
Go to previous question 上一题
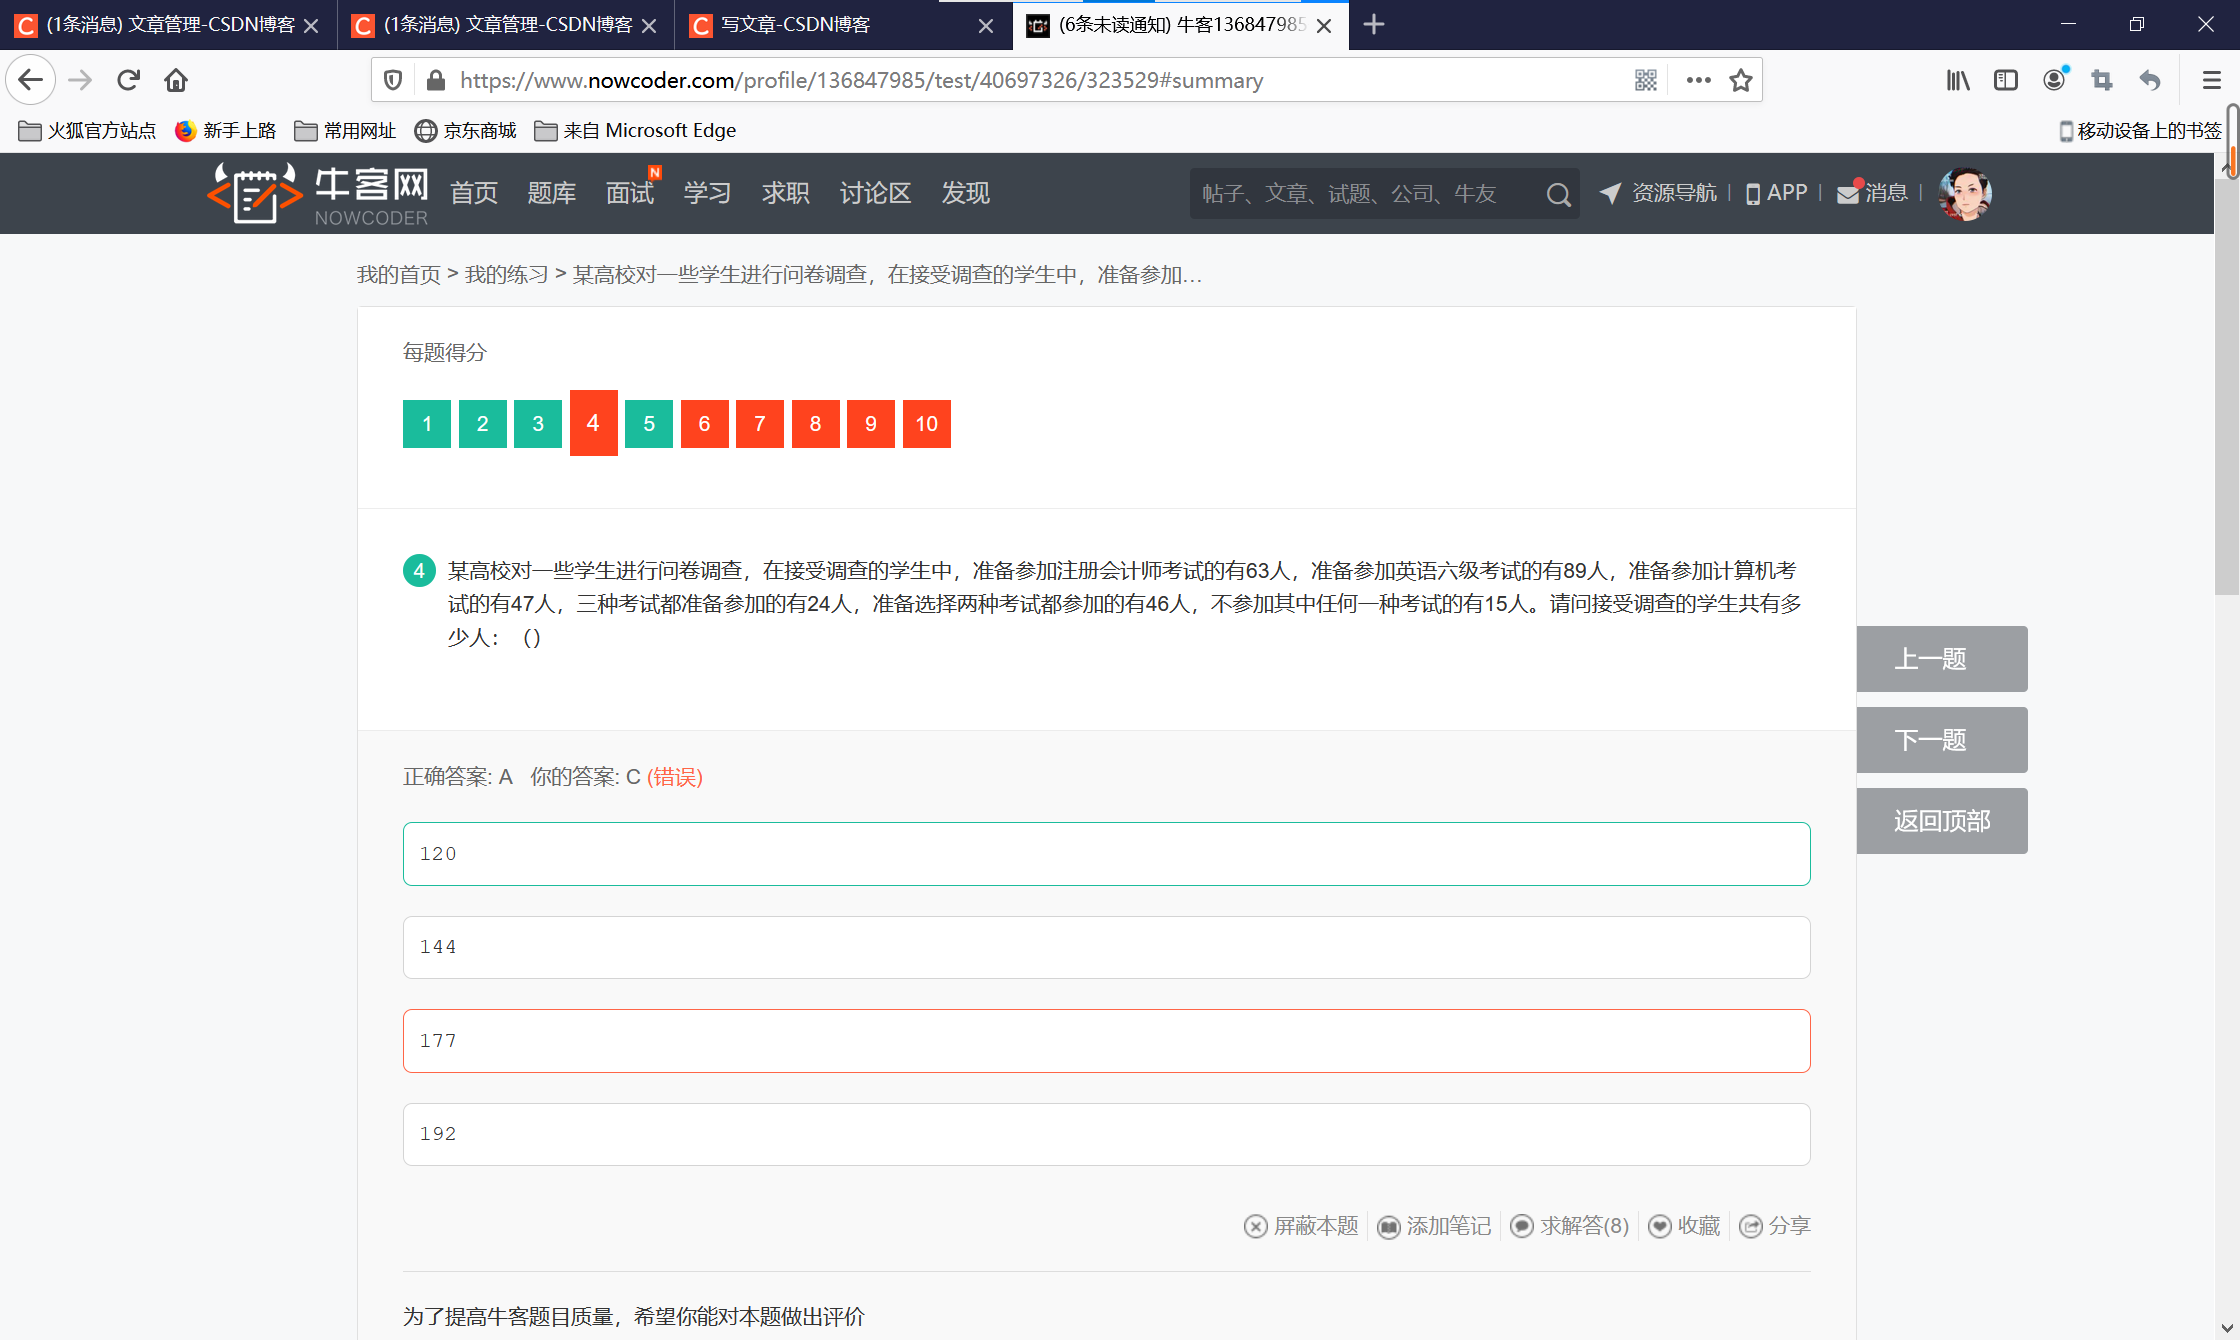pyautogui.click(x=1942, y=659)
